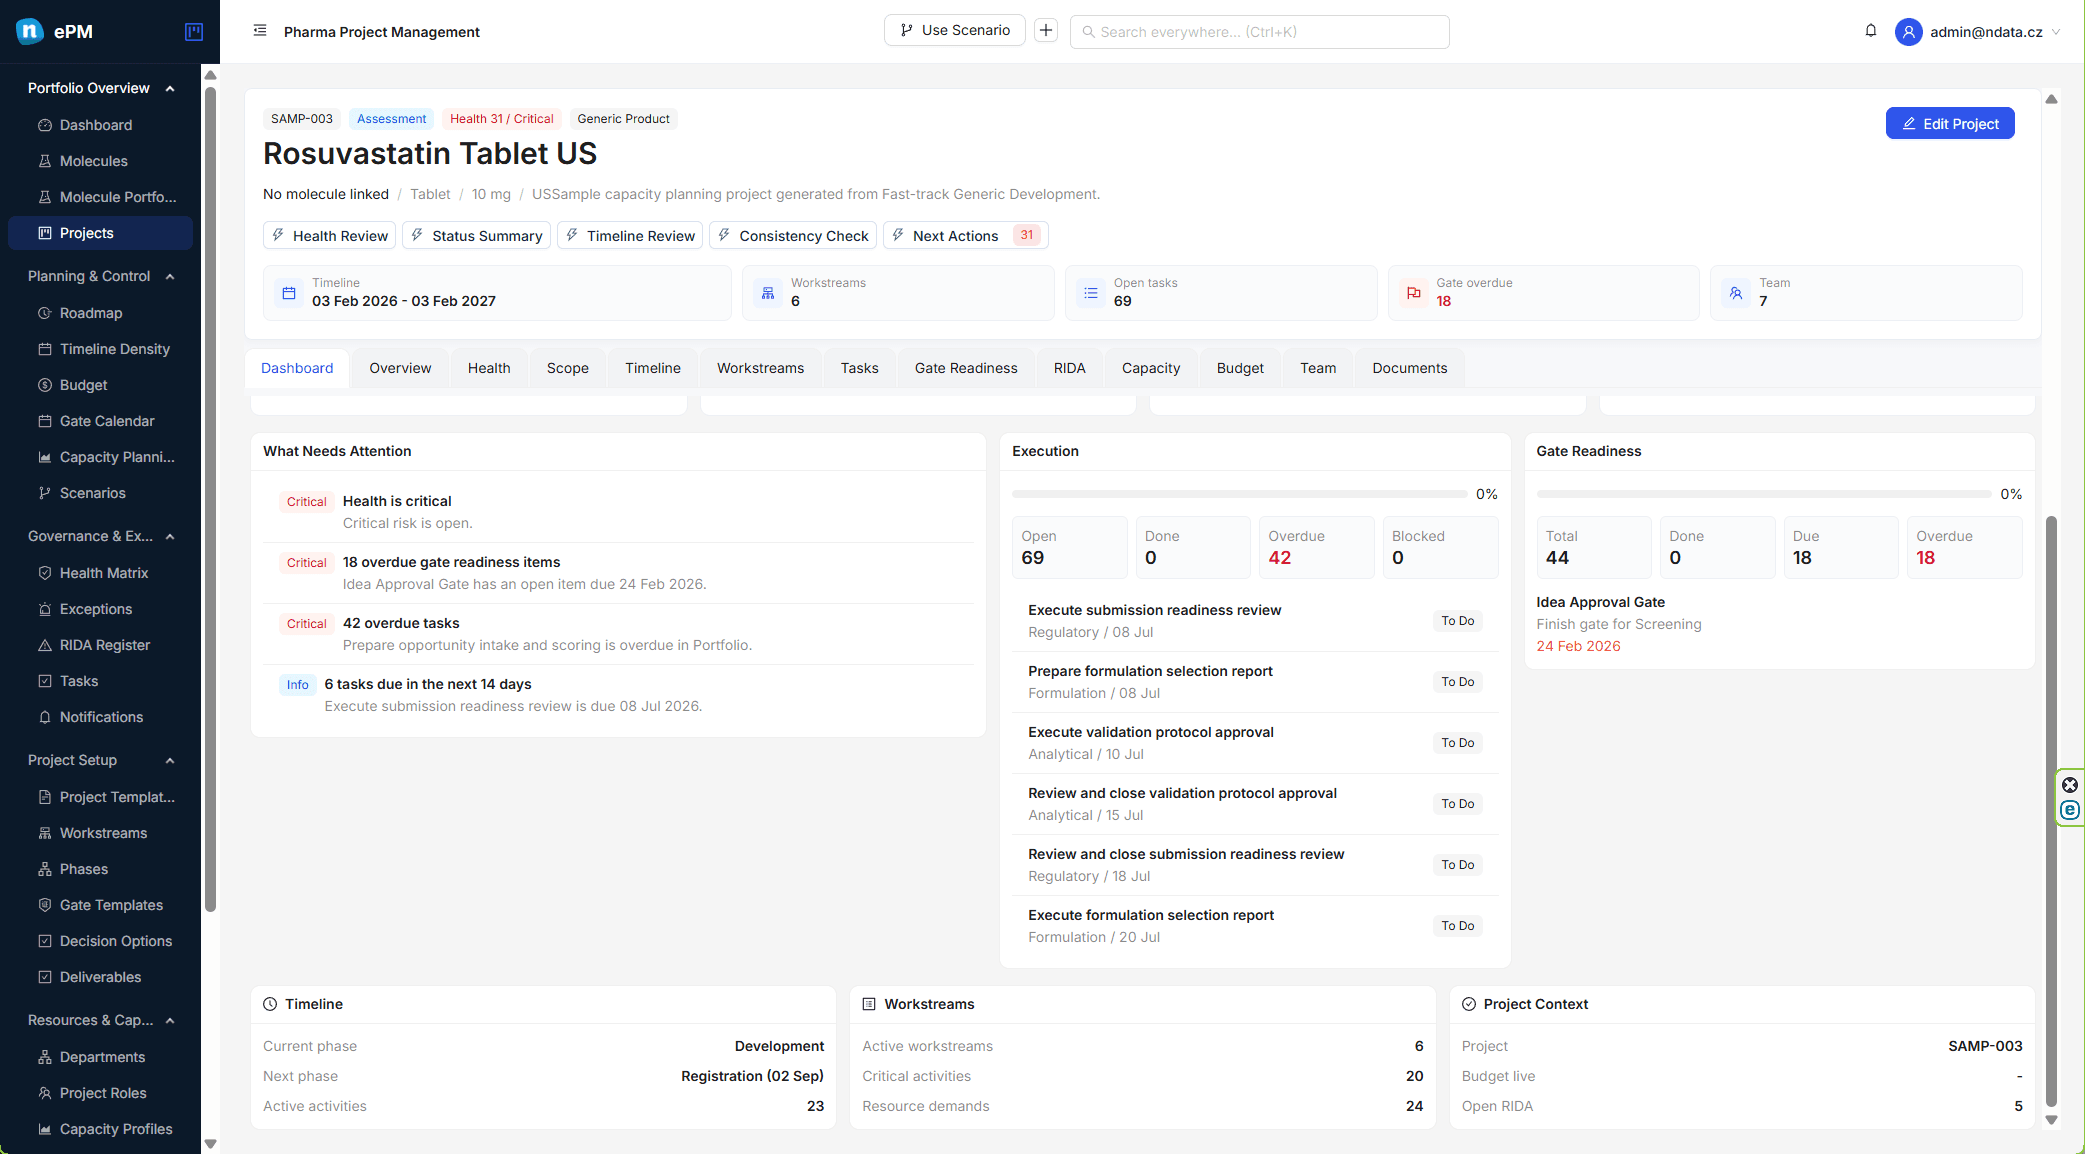Click the Health Matrix shield icon
Viewport: 2085px width, 1154px height.
(45, 573)
